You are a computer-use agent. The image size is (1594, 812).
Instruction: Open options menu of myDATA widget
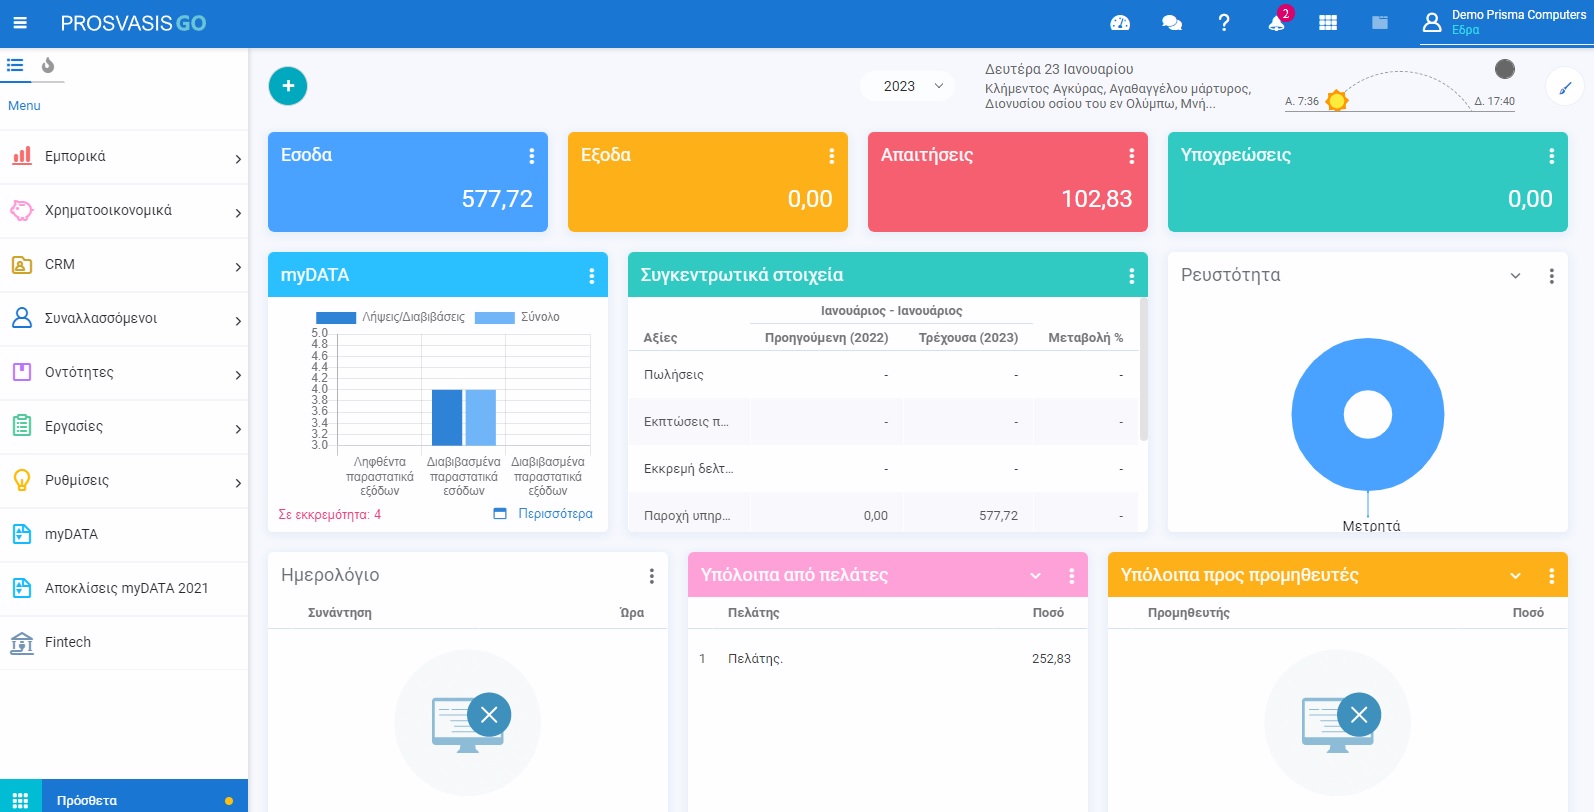(591, 276)
